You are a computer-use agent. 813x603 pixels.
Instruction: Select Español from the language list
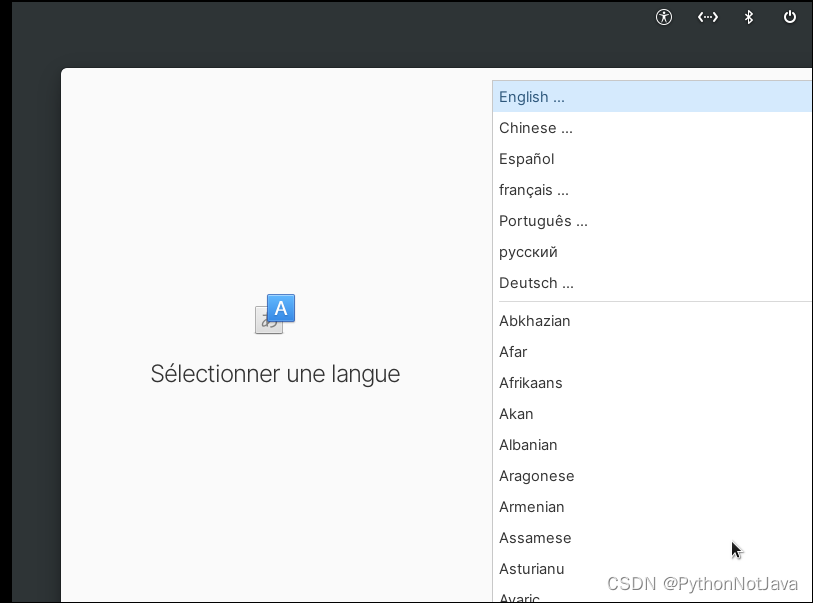[652, 159]
